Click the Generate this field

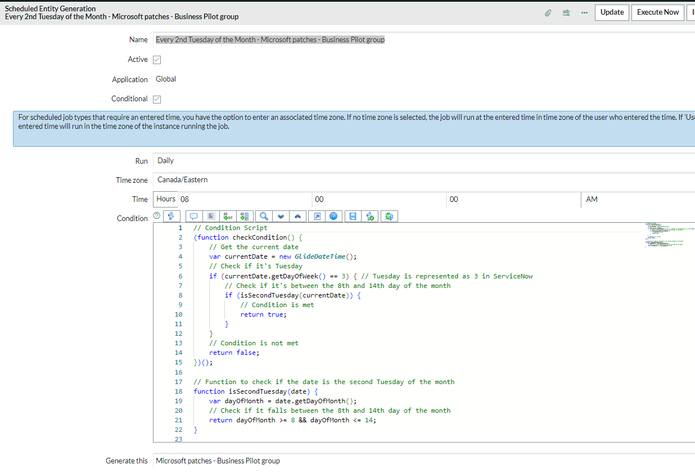point(424,461)
